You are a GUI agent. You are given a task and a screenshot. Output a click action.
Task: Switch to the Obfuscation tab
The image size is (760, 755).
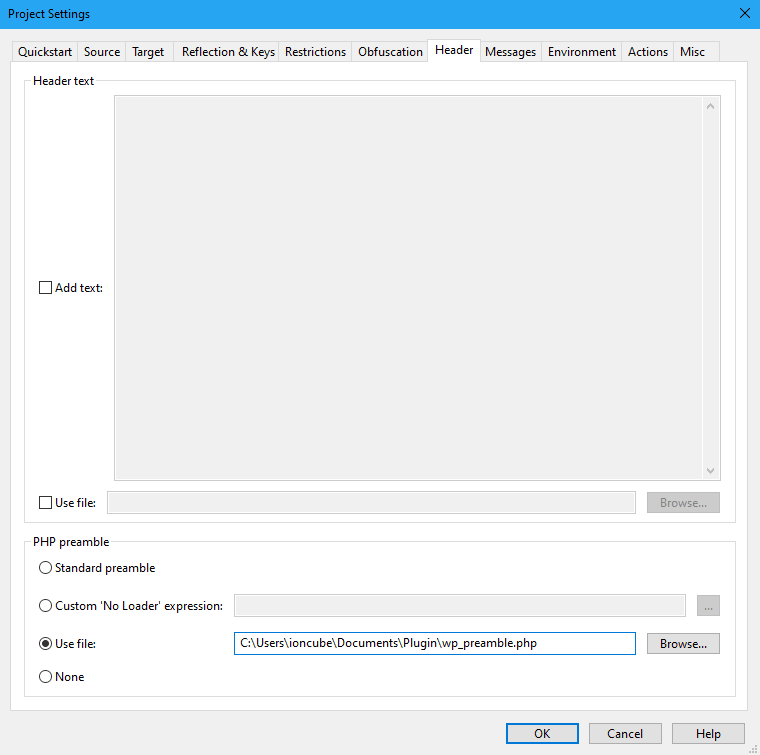click(x=390, y=52)
